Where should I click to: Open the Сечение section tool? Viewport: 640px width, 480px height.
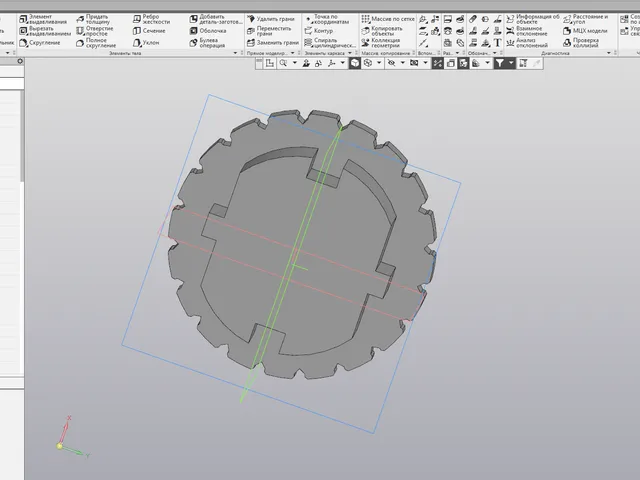(149, 31)
